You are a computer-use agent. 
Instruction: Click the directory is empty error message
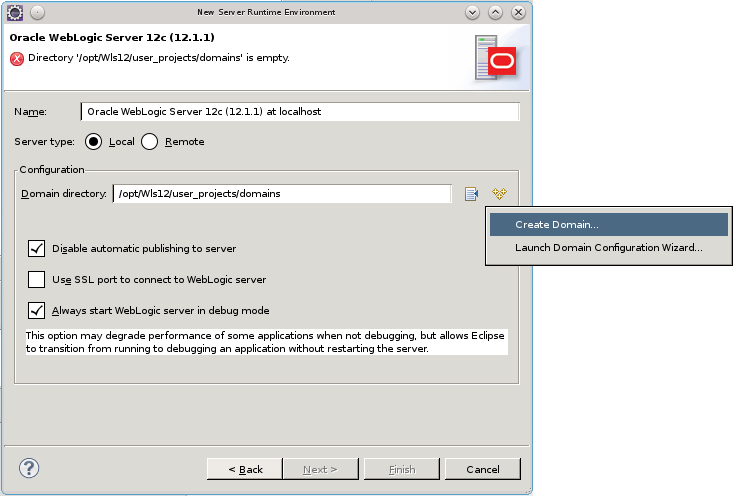159,58
